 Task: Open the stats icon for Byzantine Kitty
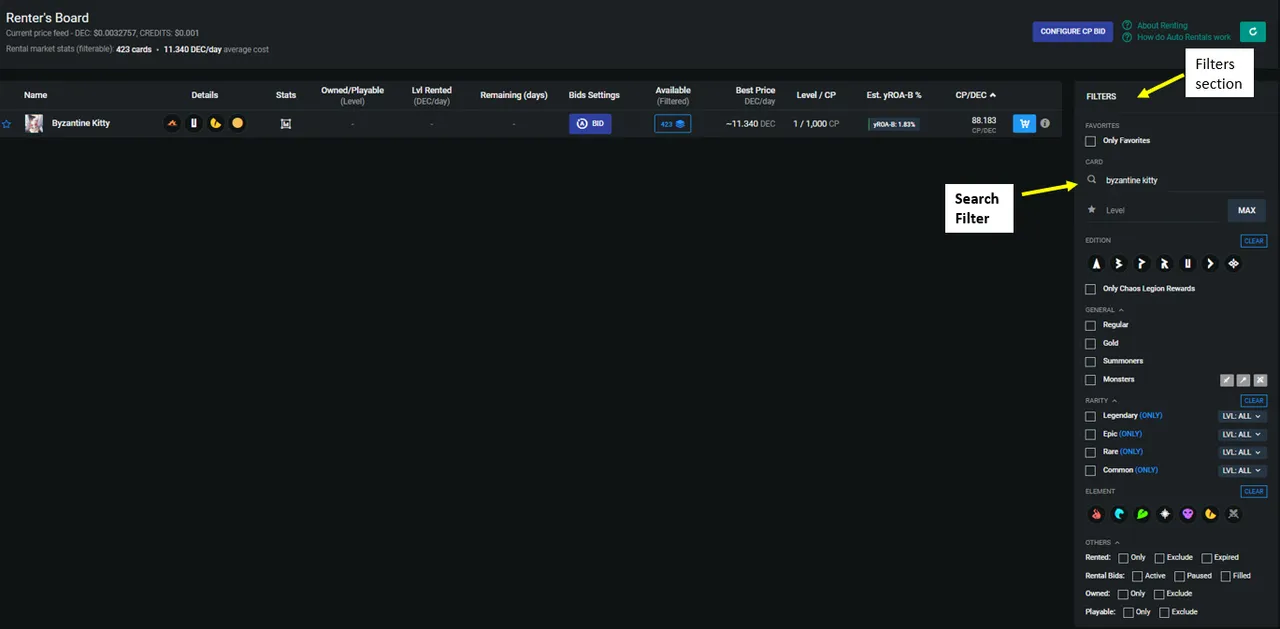coord(286,124)
